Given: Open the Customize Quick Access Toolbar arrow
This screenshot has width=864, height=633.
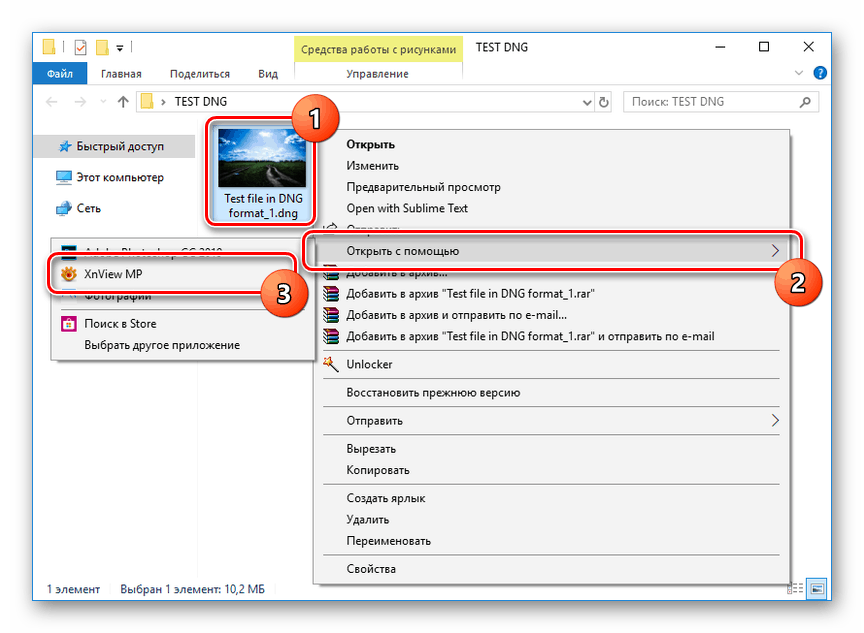Looking at the screenshot, I should 120,48.
